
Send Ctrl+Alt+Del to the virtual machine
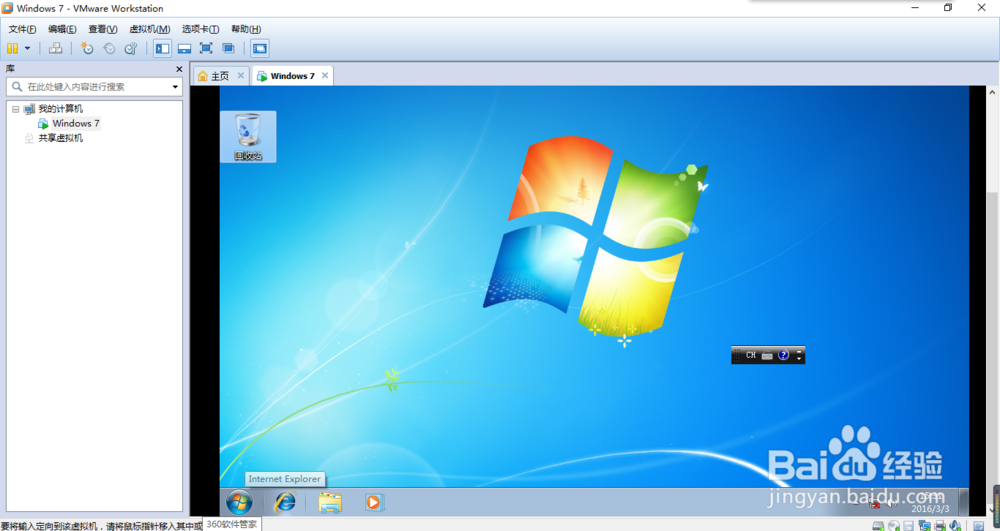pyautogui.click(x=56, y=48)
